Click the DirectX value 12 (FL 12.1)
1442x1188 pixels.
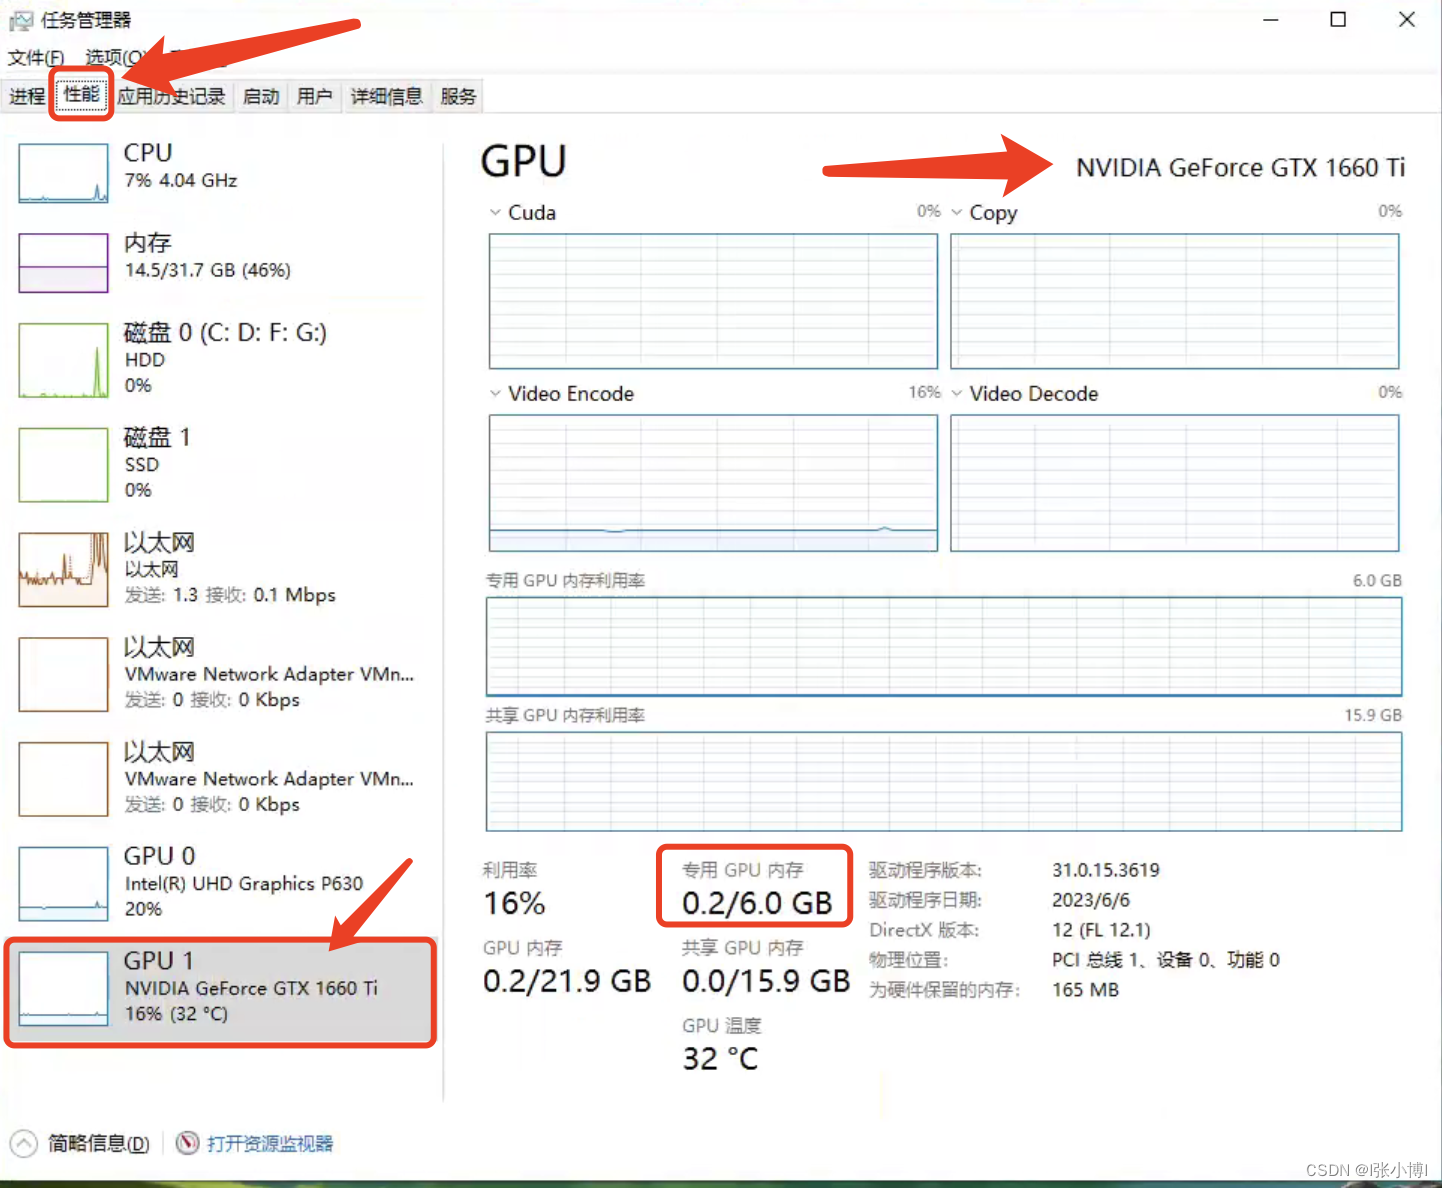pyautogui.click(x=1101, y=930)
